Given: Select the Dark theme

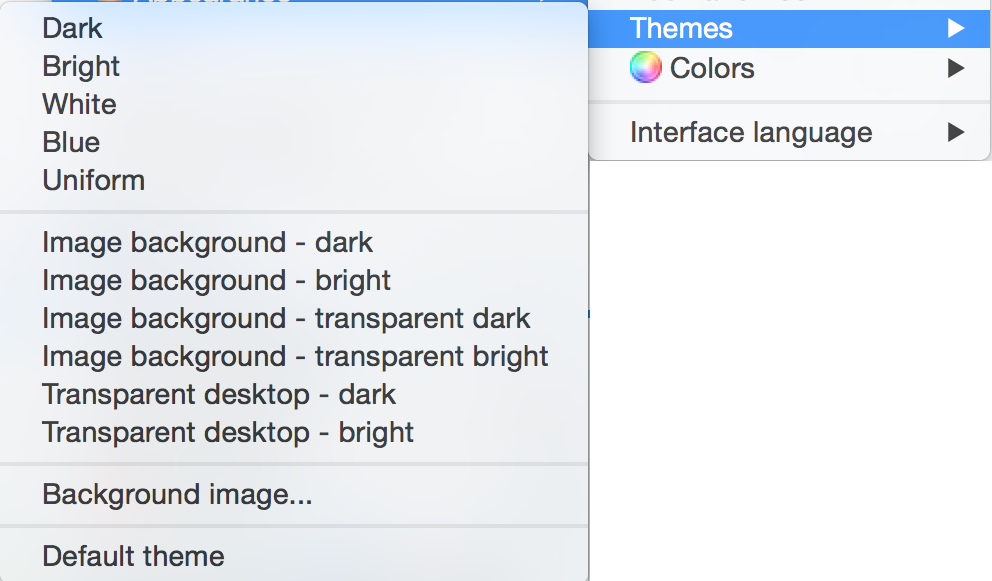Looking at the screenshot, I should click(73, 28).
